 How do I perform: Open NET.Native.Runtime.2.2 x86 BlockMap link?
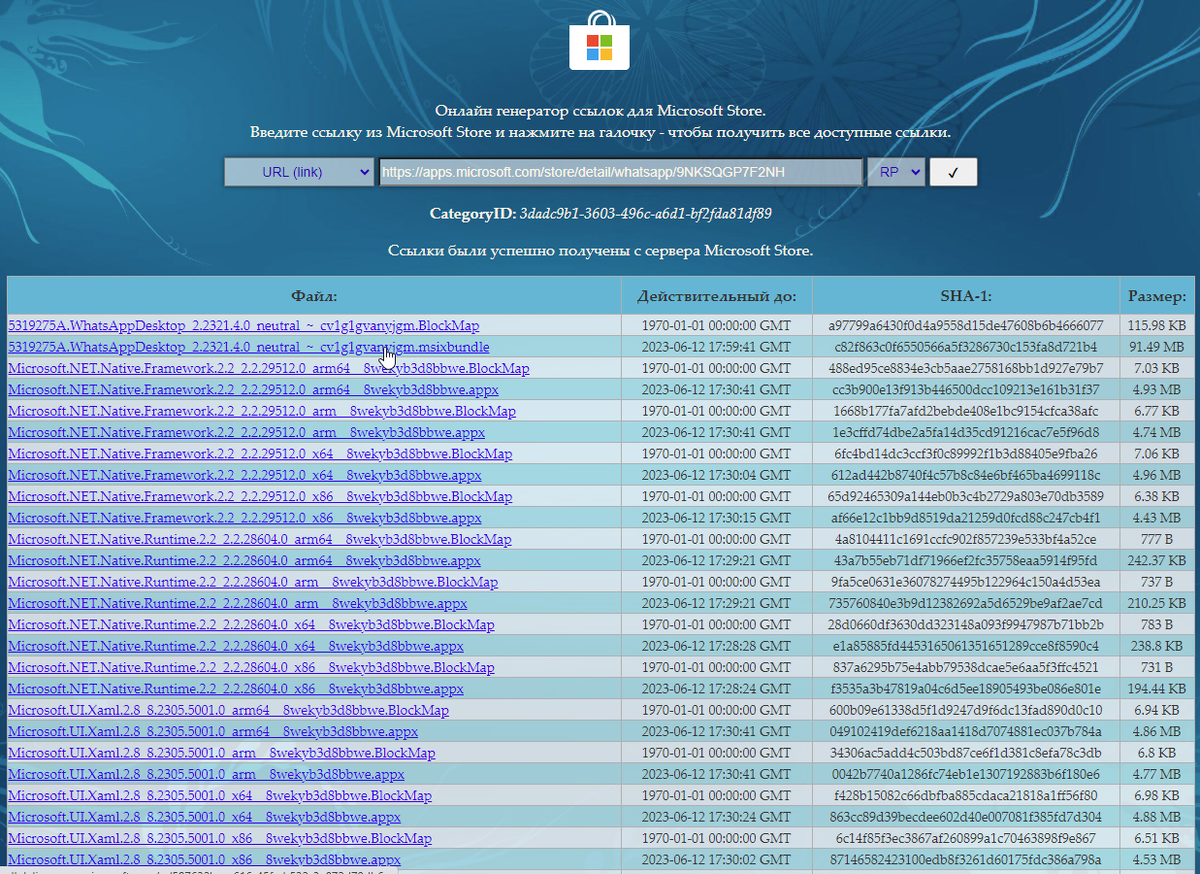tap(251, 668)
